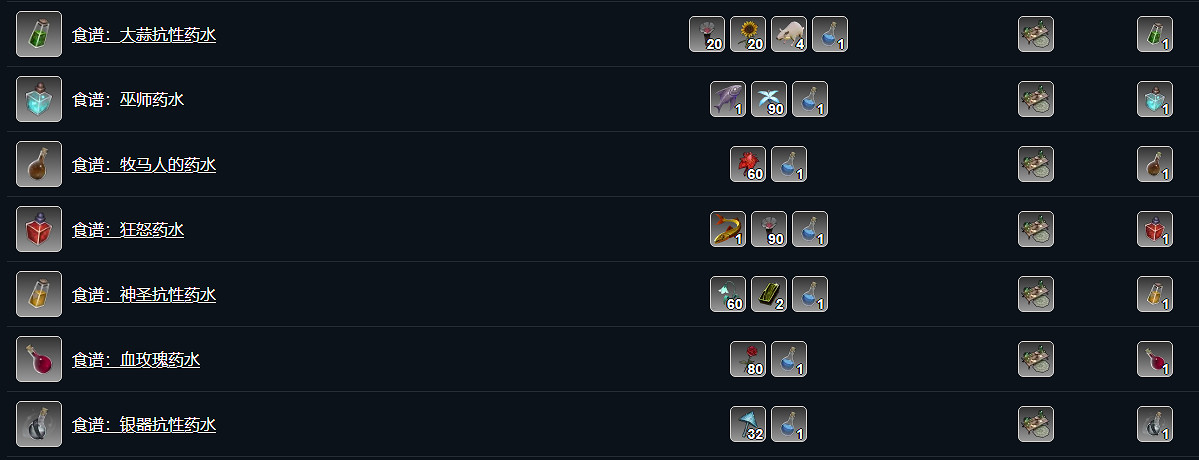The image size is (1199, 460).
Task: Click the 食谱：银器抗性药水 recipe link
Action: click(143, 425)
